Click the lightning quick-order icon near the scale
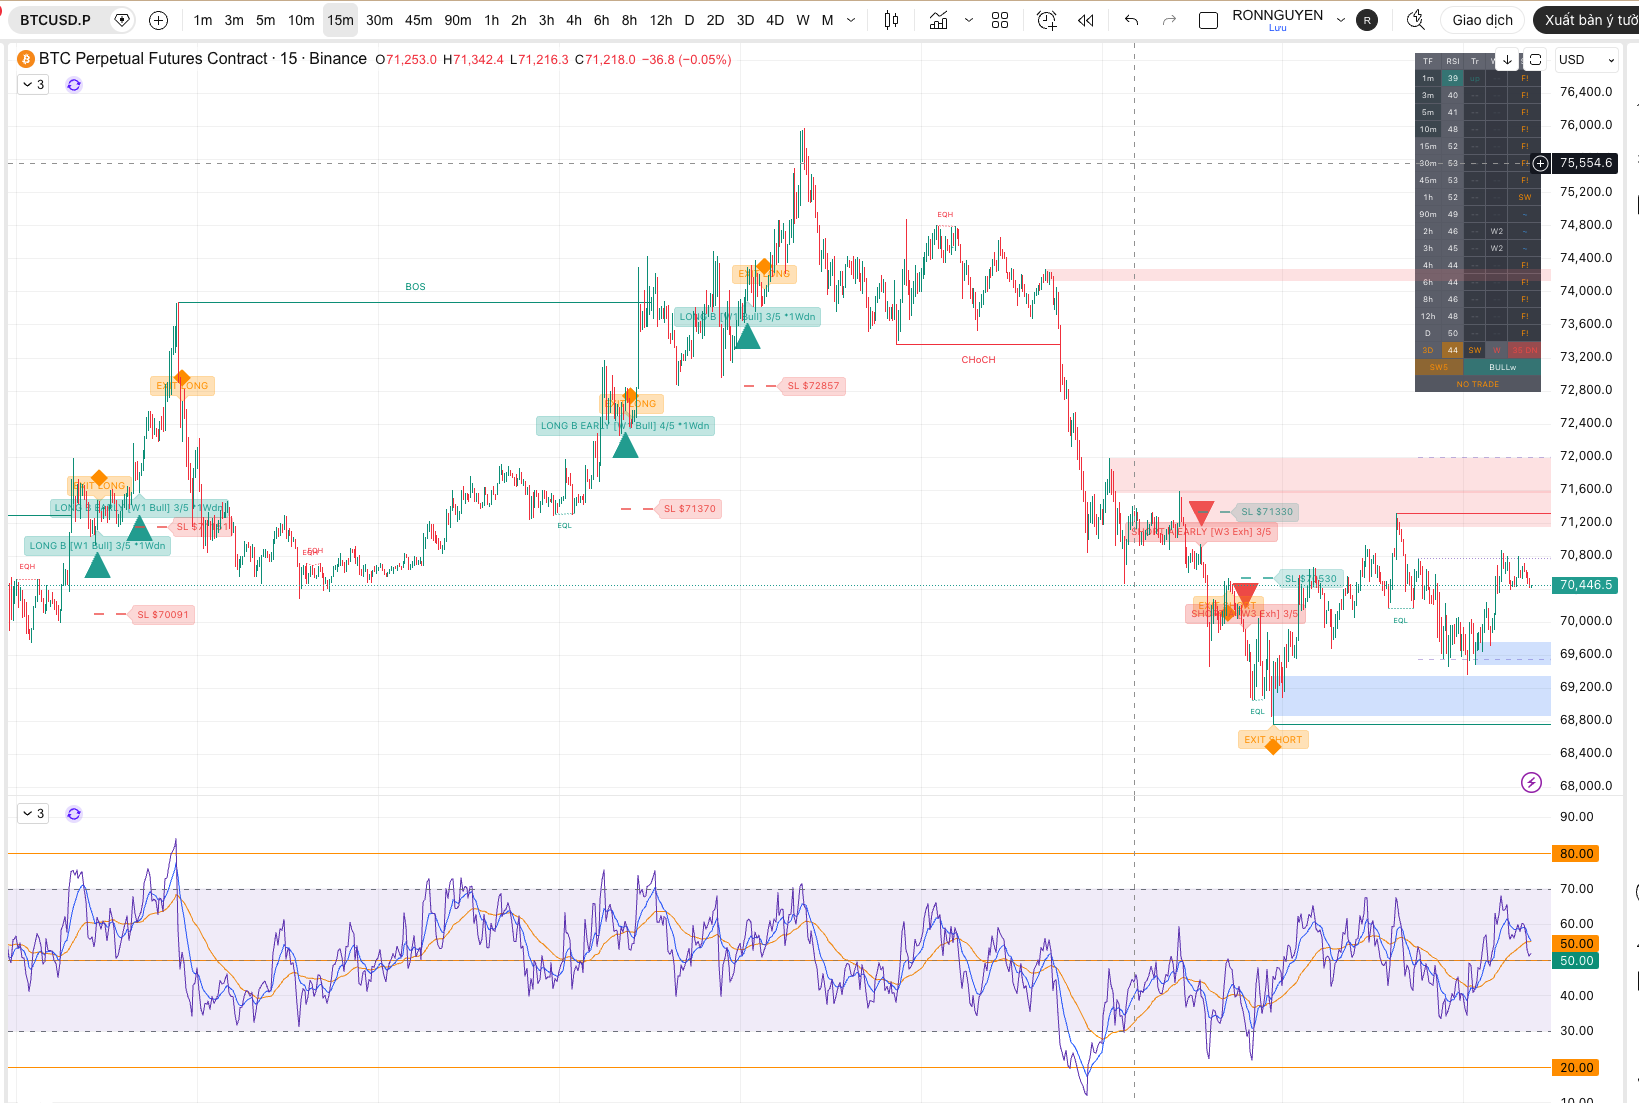The image size is (1639, 1103). (1531, 783)
